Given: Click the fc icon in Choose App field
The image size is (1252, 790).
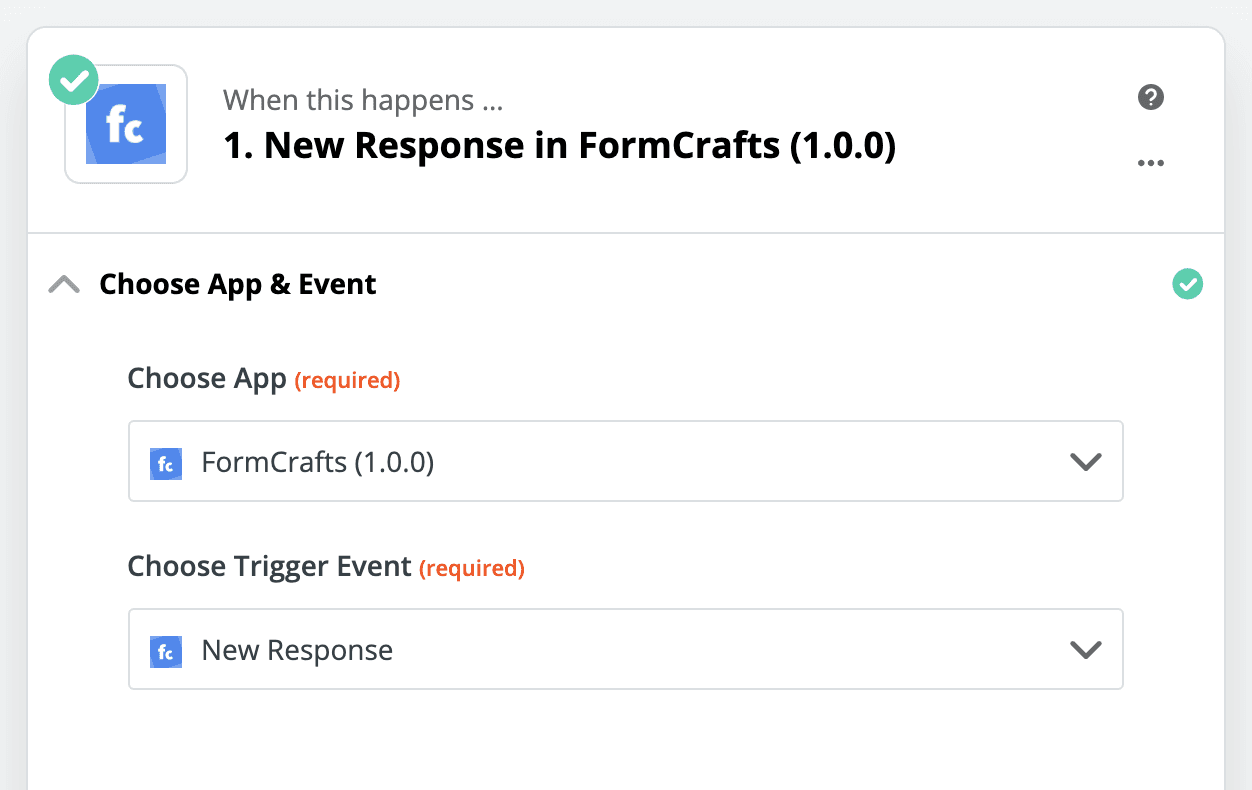Looking at the screenshot, I should (166, 463).
